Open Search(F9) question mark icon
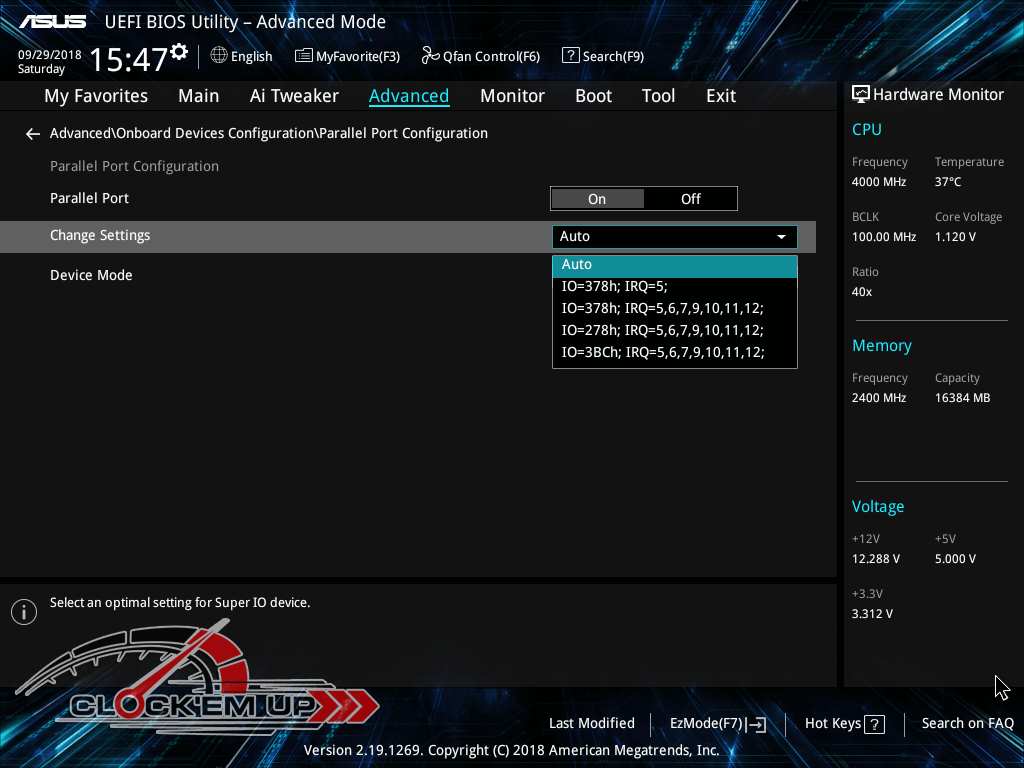Image resolution: width=1024 pixels, height=768 pixels. point(571,56)
